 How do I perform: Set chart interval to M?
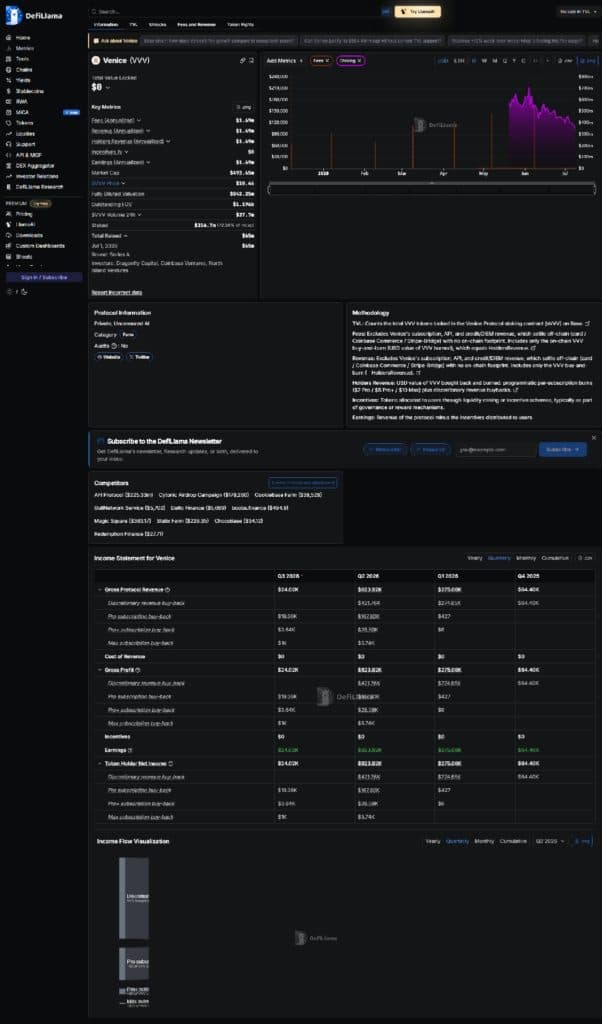pyautogui.click(x=494, y=61)
